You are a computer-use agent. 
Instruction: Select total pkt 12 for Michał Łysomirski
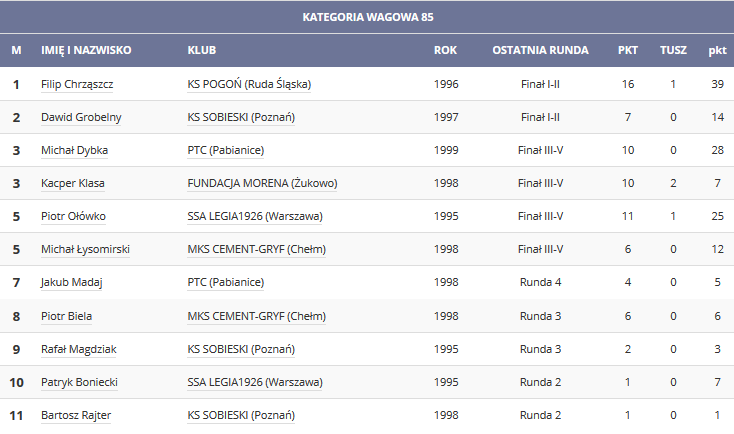(x=717, y=249)
